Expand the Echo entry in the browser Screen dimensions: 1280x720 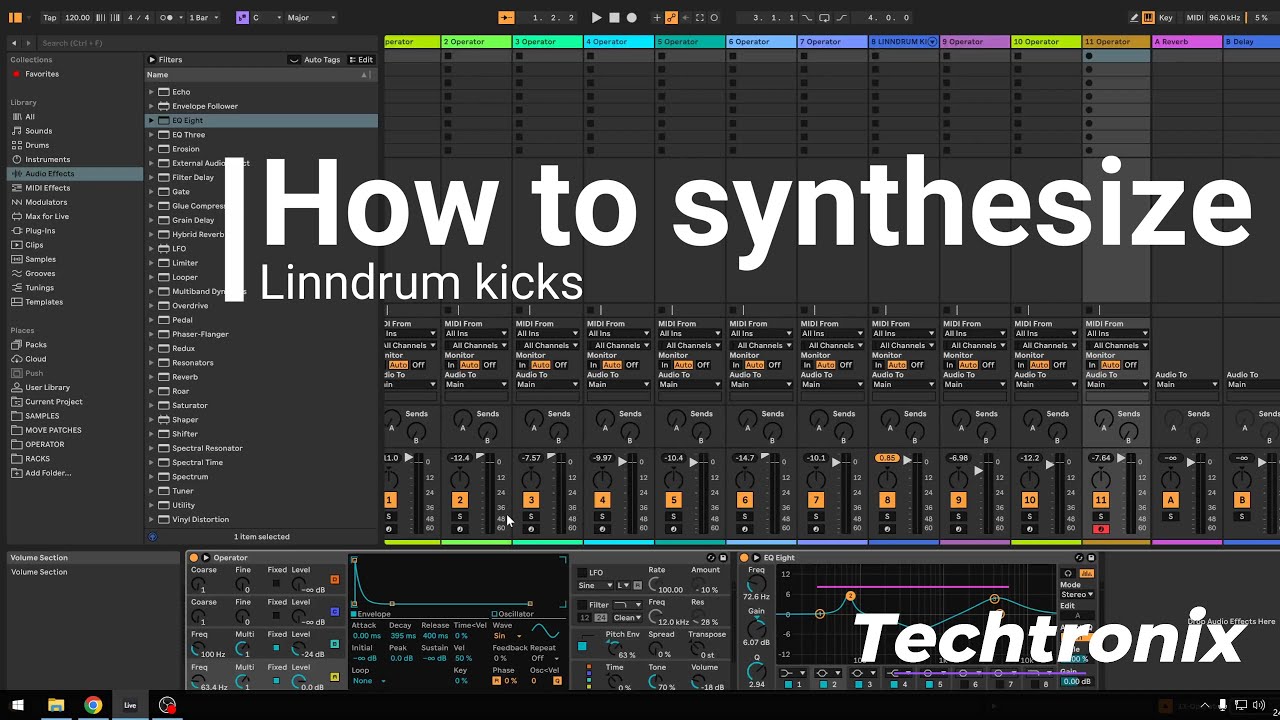pyautogui.click(x=151, y=92)
